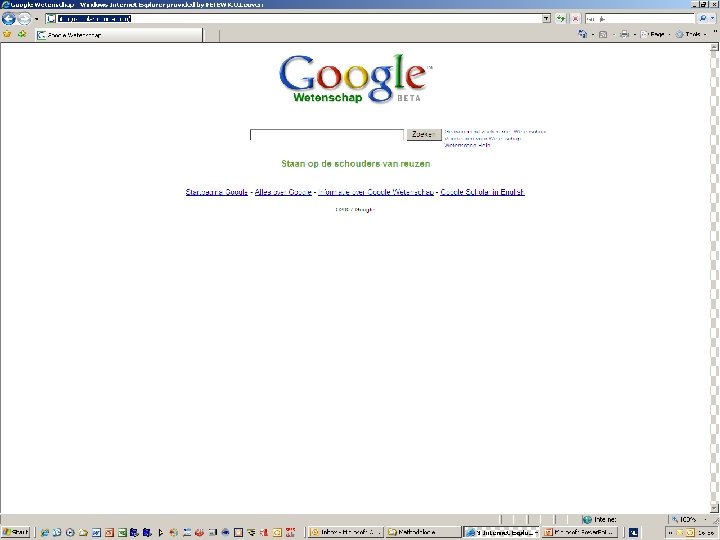Click the folder icon in Quick Launch
Screen dimensions: 720x540
83,532
